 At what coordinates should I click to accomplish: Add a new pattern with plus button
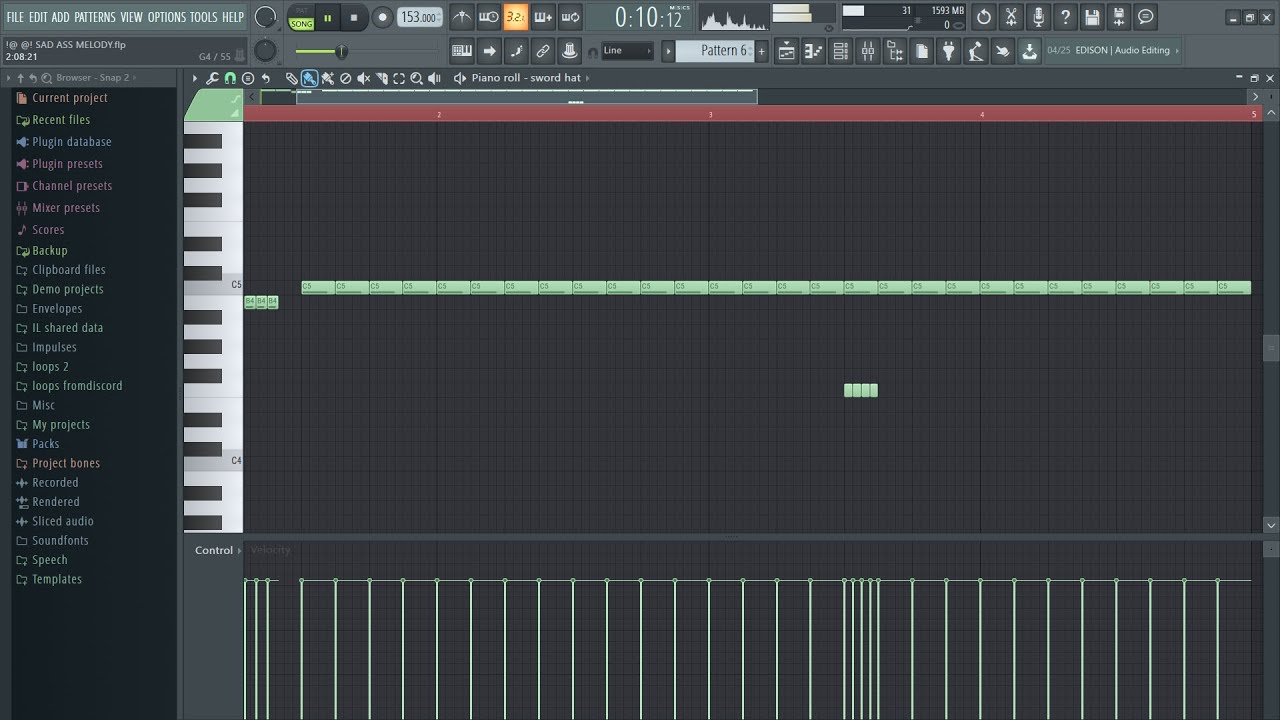click(761, 51)
